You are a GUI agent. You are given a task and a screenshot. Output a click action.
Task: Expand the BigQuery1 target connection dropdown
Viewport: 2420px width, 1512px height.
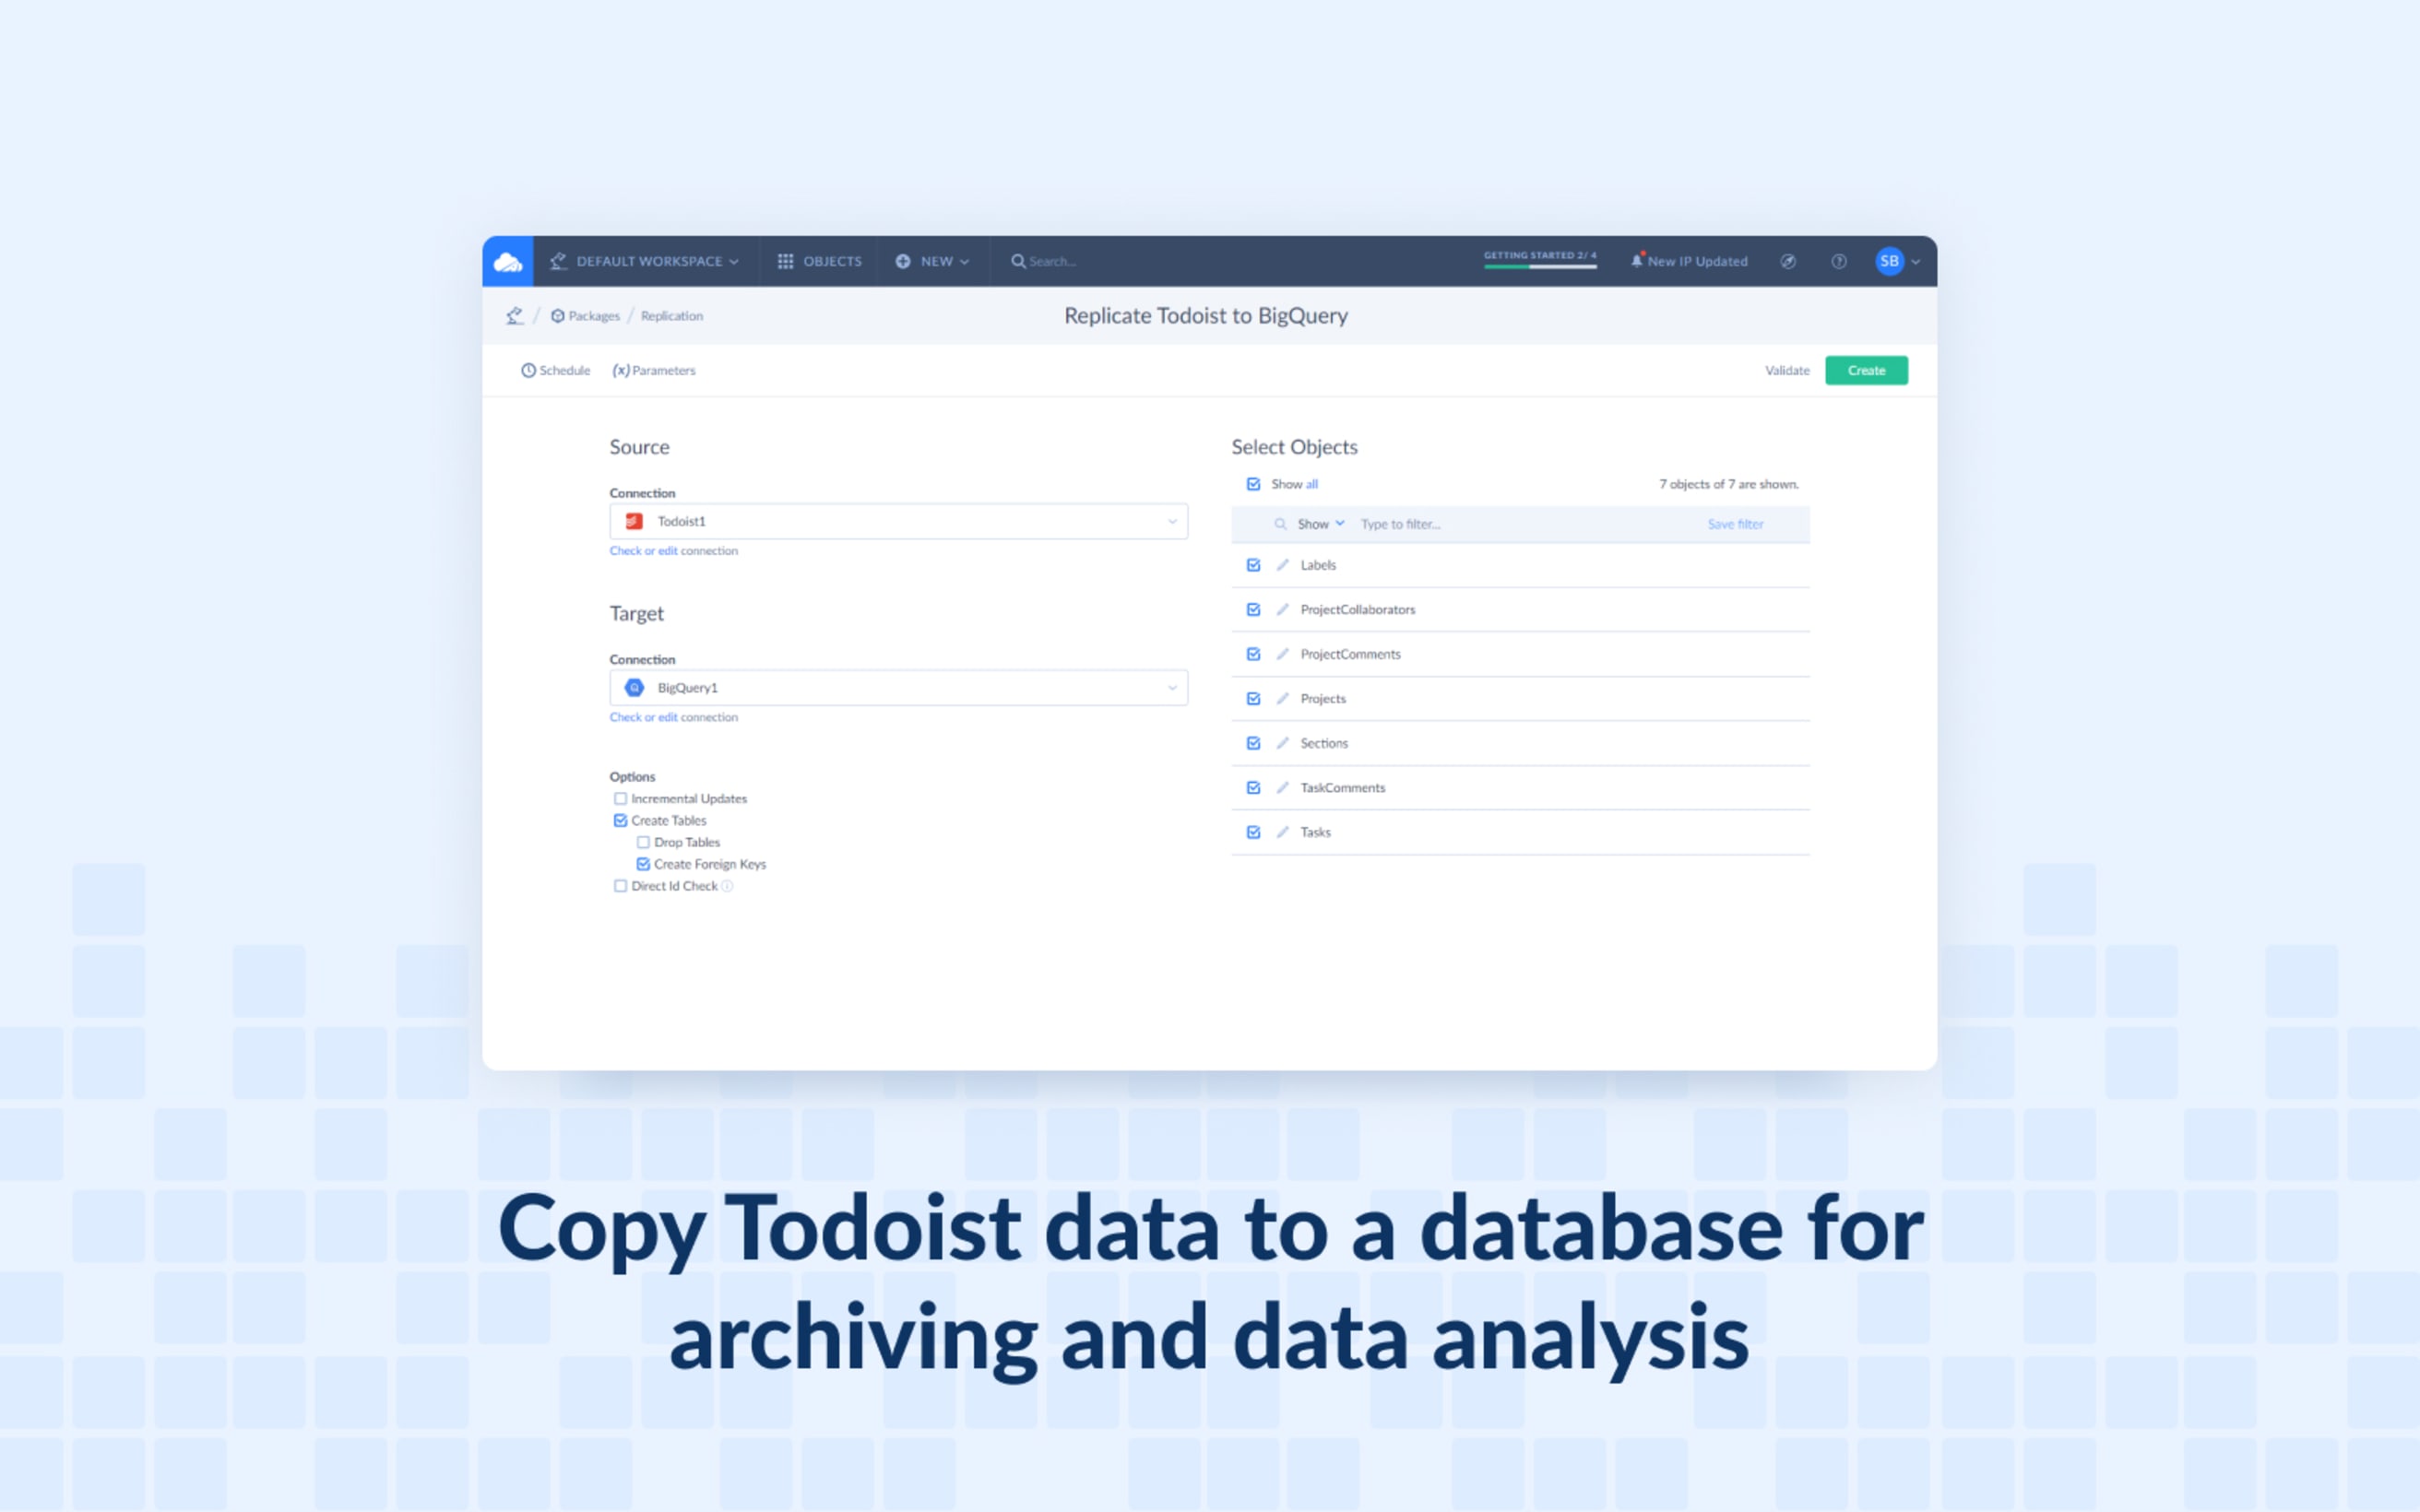click(1170, 686)
